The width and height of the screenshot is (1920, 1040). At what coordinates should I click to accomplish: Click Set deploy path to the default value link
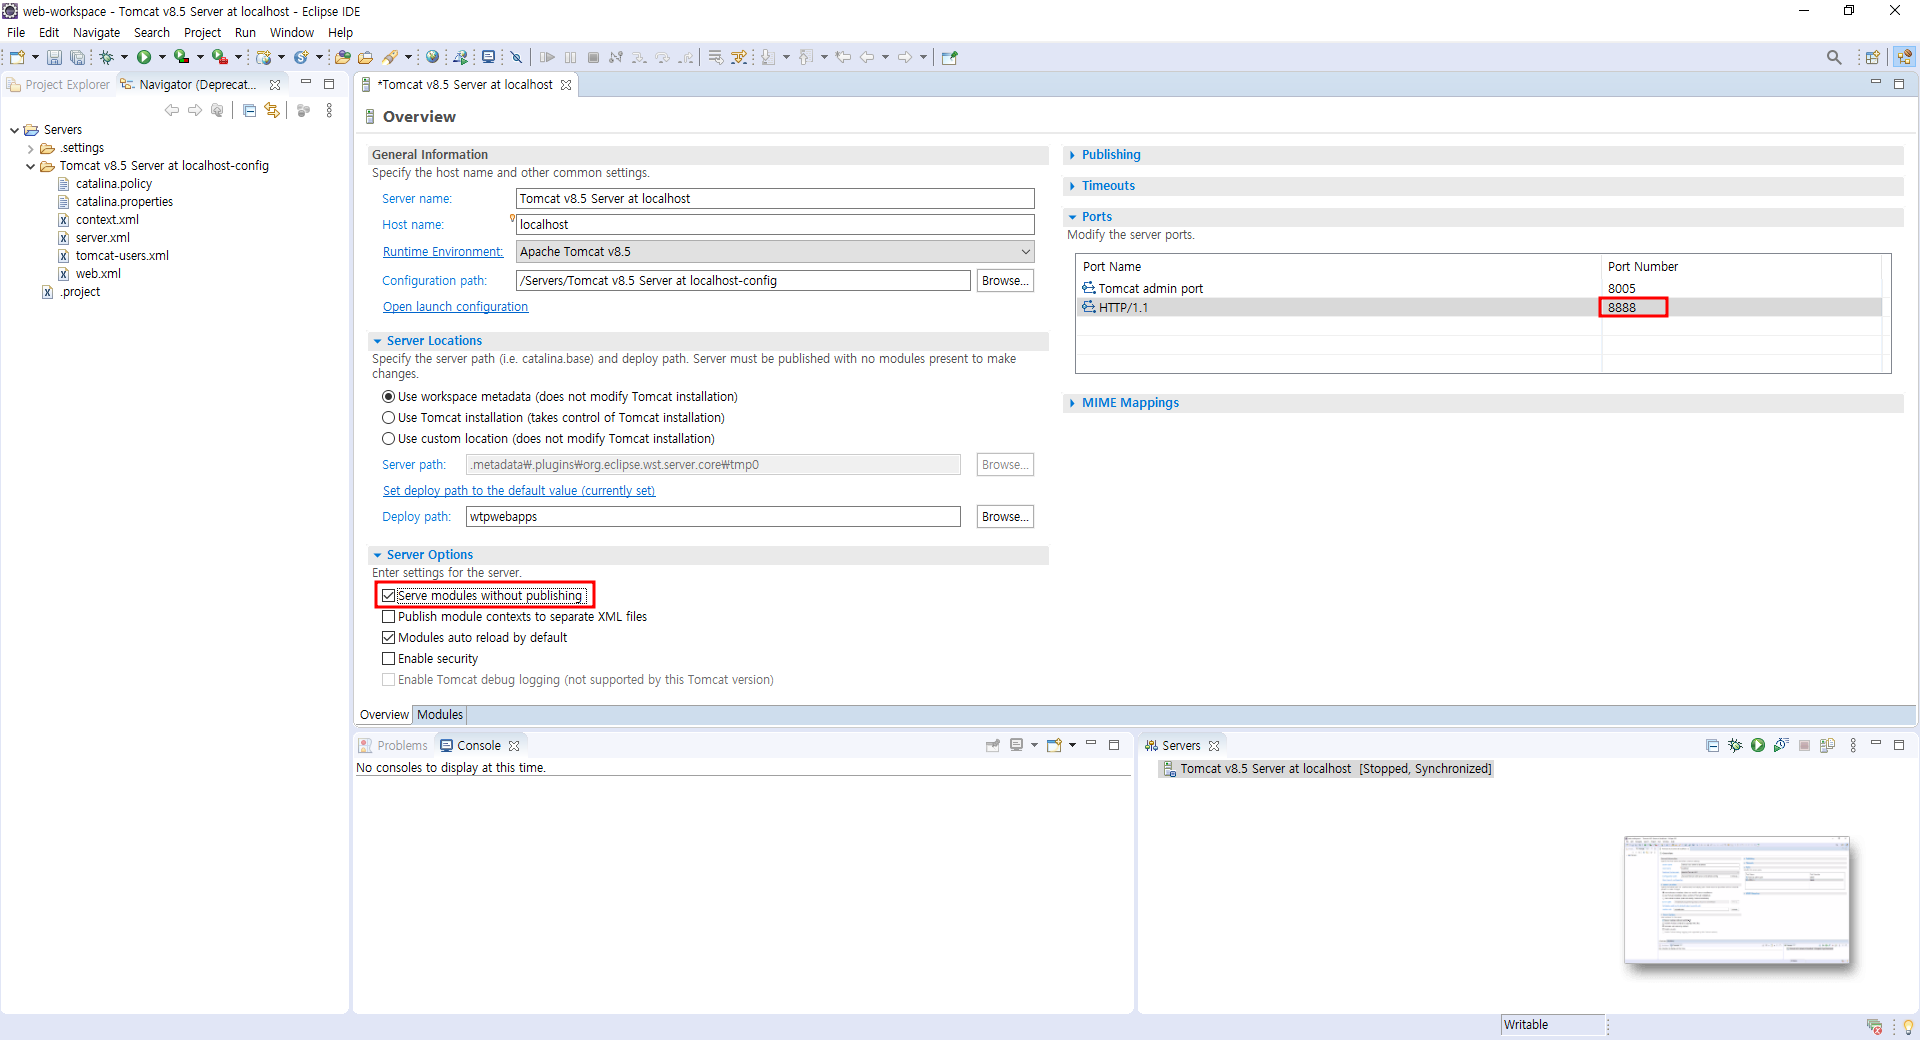pyautogui.click(x=519, y=491)
